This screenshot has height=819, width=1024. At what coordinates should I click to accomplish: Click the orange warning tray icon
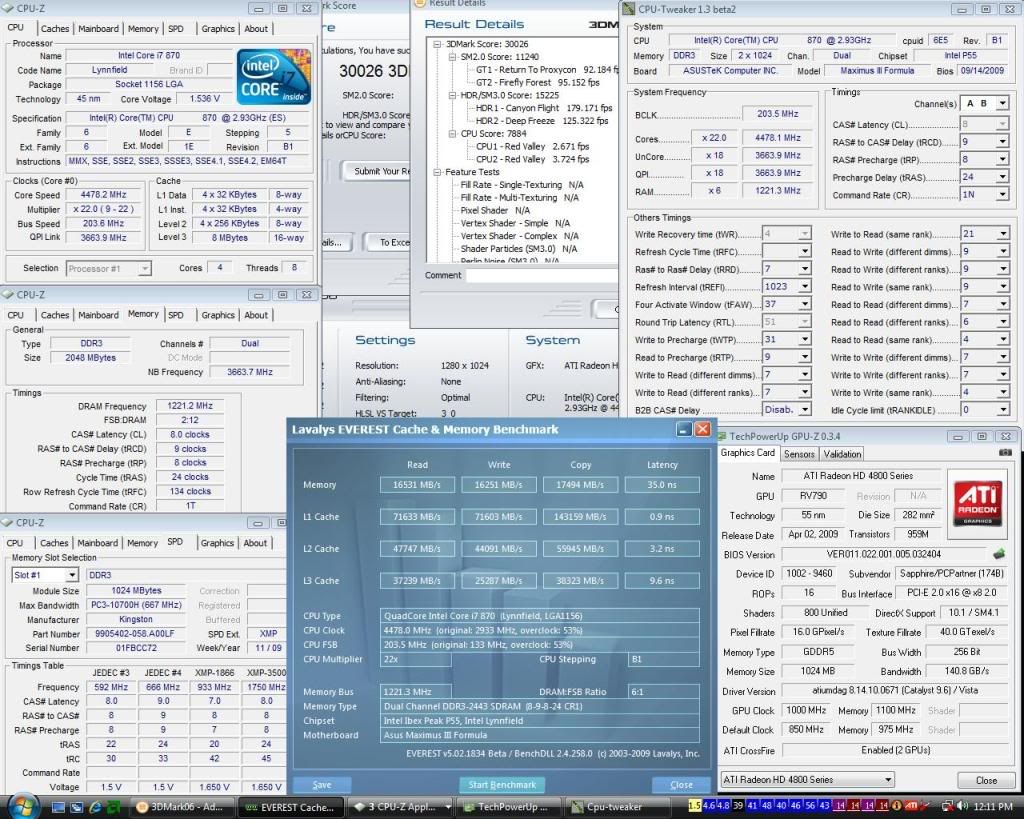897,806
